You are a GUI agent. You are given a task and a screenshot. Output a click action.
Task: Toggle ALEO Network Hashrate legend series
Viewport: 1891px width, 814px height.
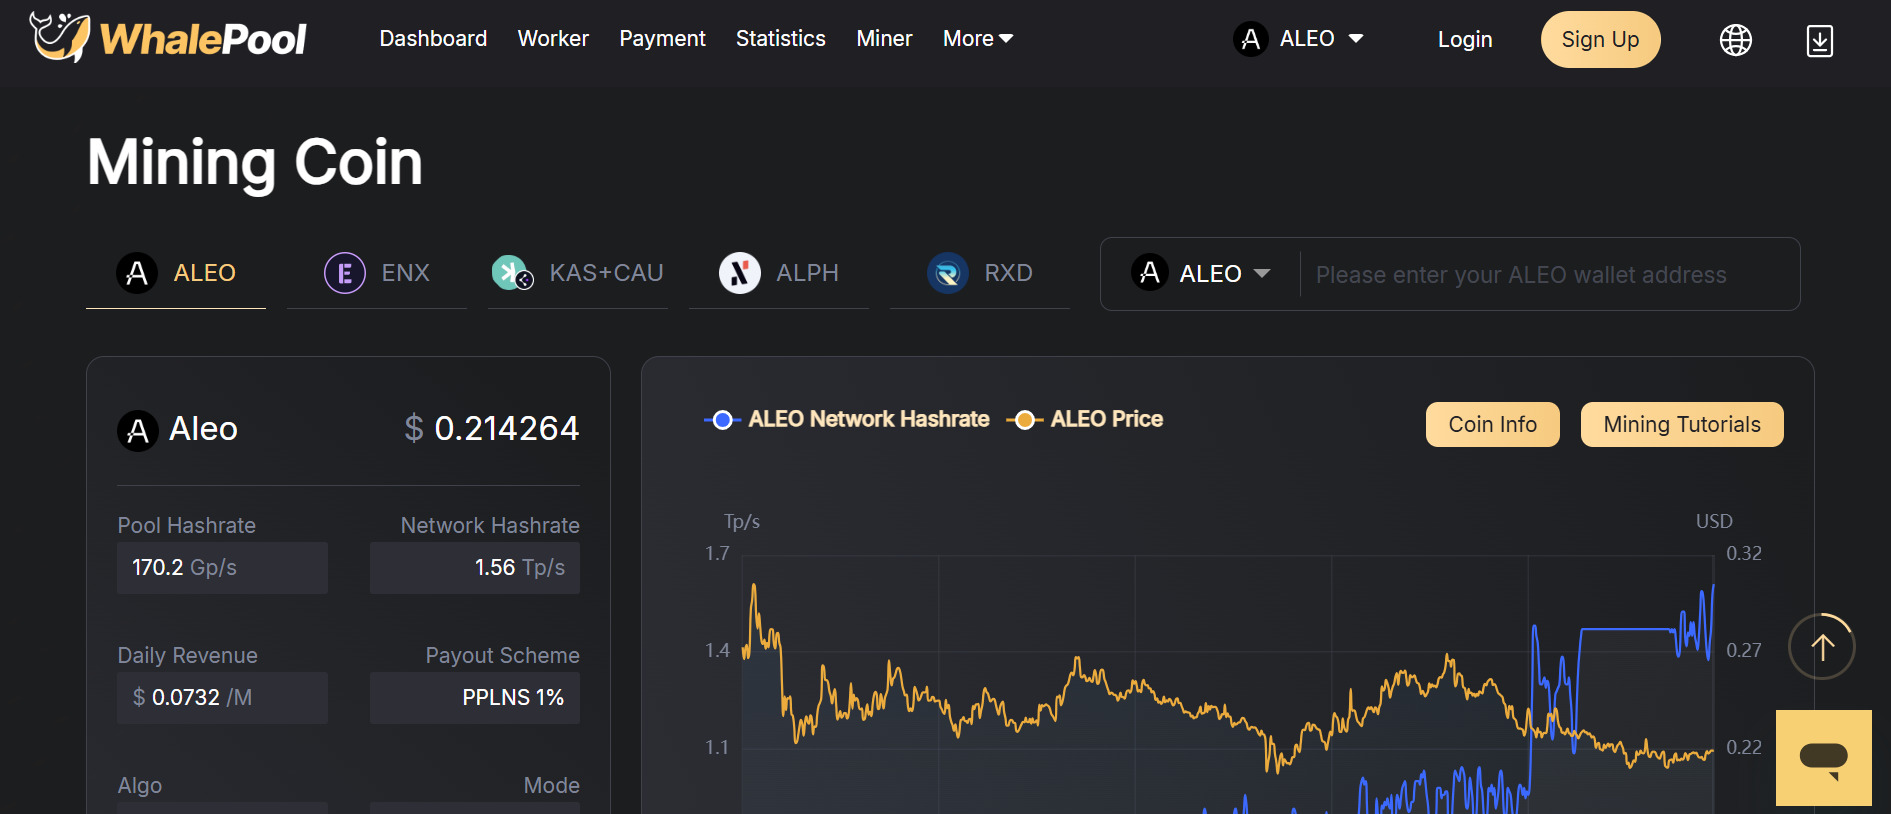point(847,419)
